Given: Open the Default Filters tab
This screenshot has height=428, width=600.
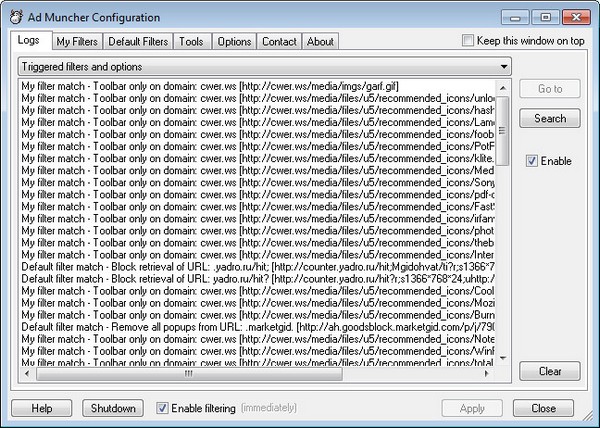Looking at the screenshot, I should (x=137, y=42).
